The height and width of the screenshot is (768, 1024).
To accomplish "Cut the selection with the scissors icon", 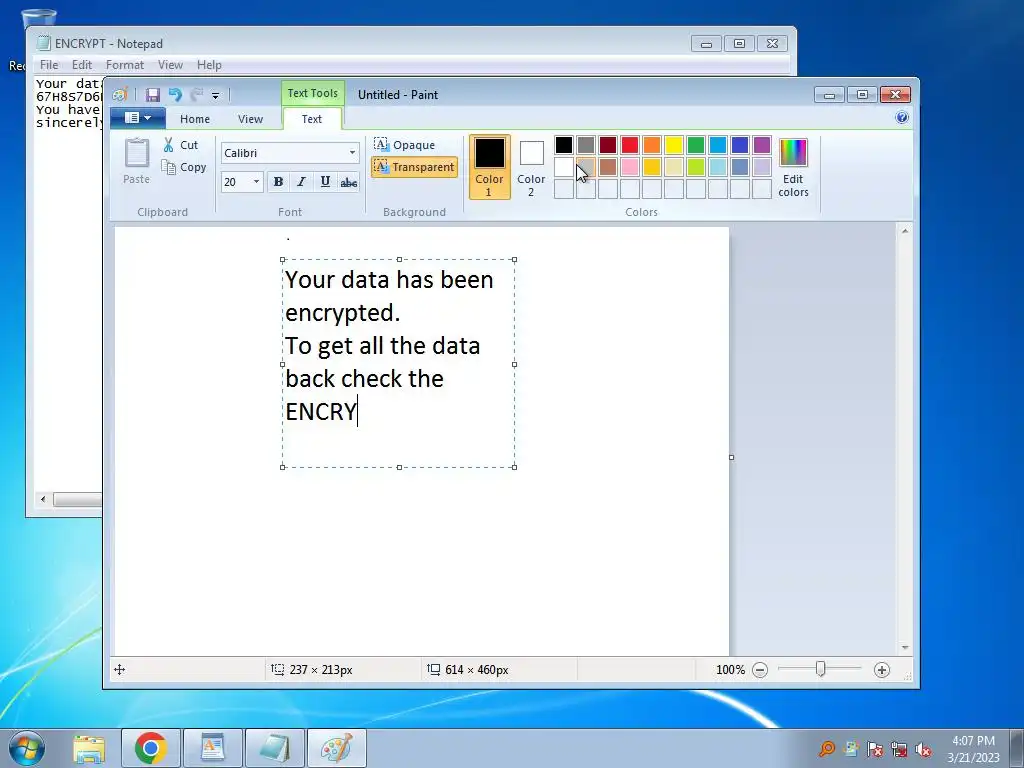I will pos(181,145).
